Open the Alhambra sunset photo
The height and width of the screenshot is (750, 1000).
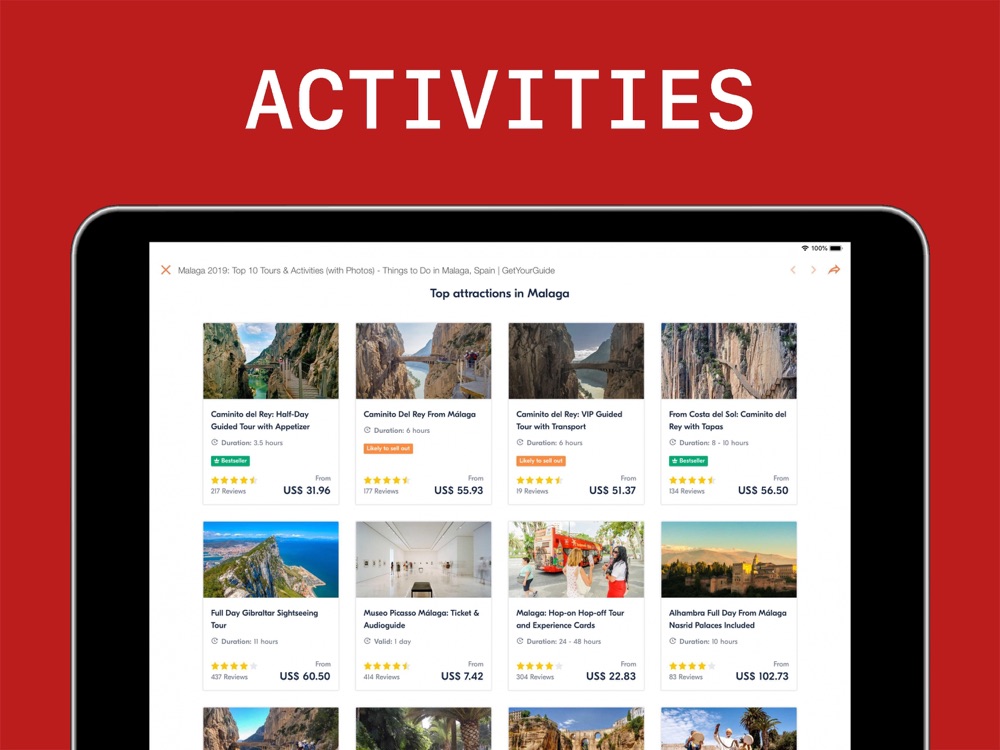coord(728,559)
